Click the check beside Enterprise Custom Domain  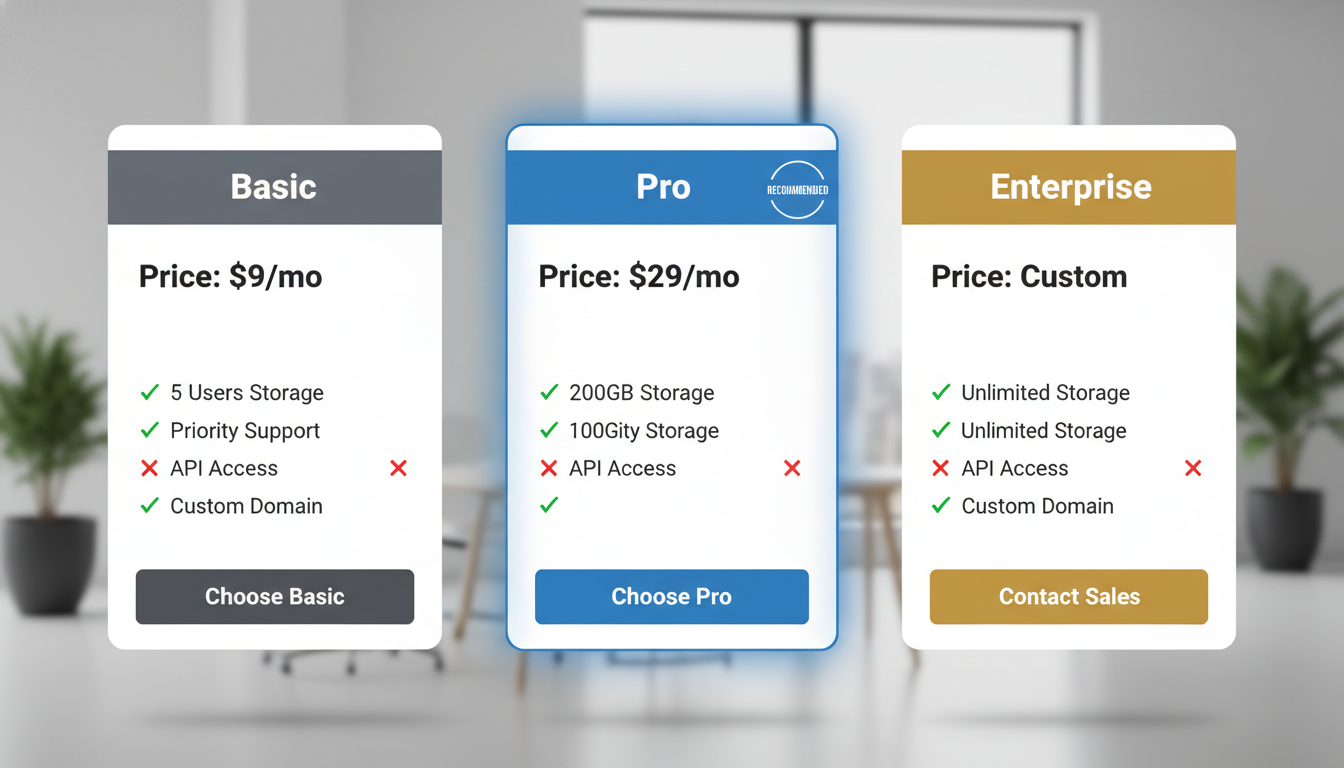(940, 506)
